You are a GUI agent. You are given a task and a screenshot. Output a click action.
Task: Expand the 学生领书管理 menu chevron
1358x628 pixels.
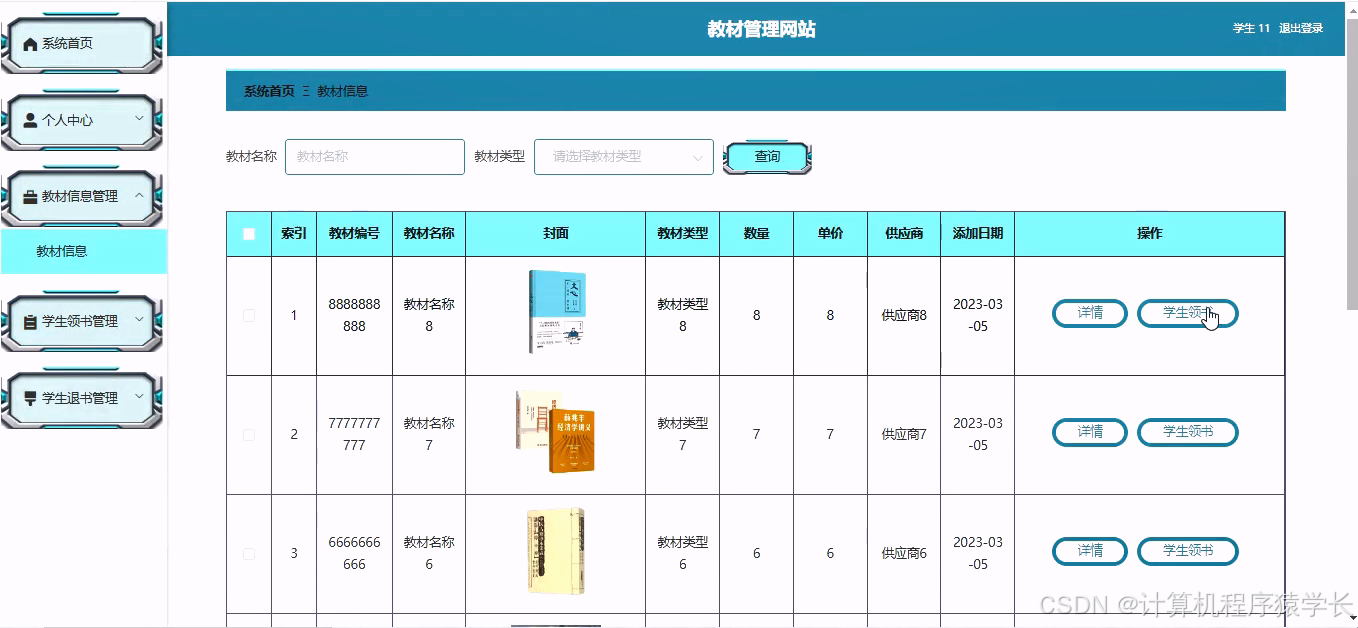tap(139, 321)
